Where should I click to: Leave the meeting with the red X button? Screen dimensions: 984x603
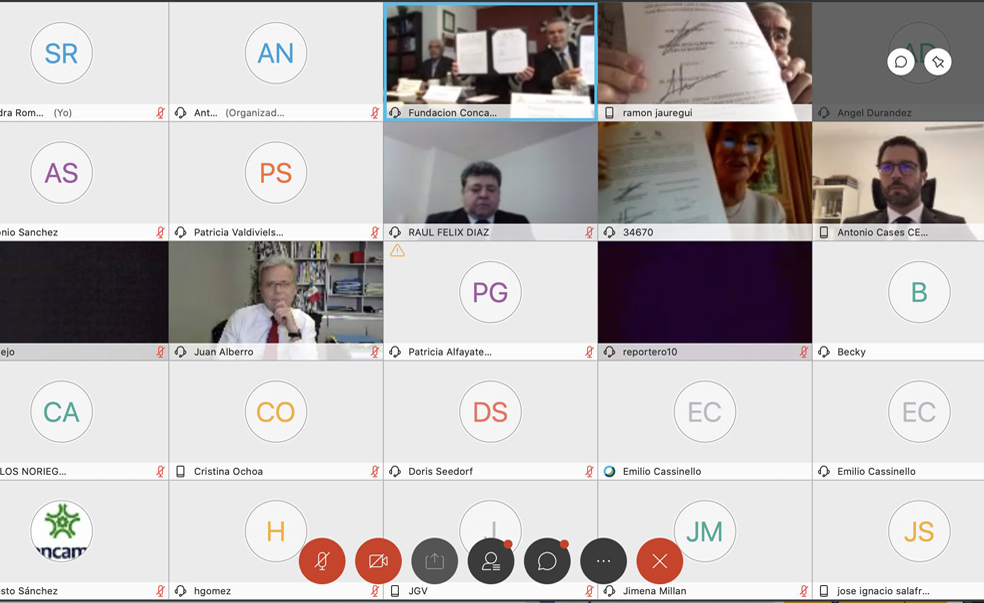(x=659, y=561)
